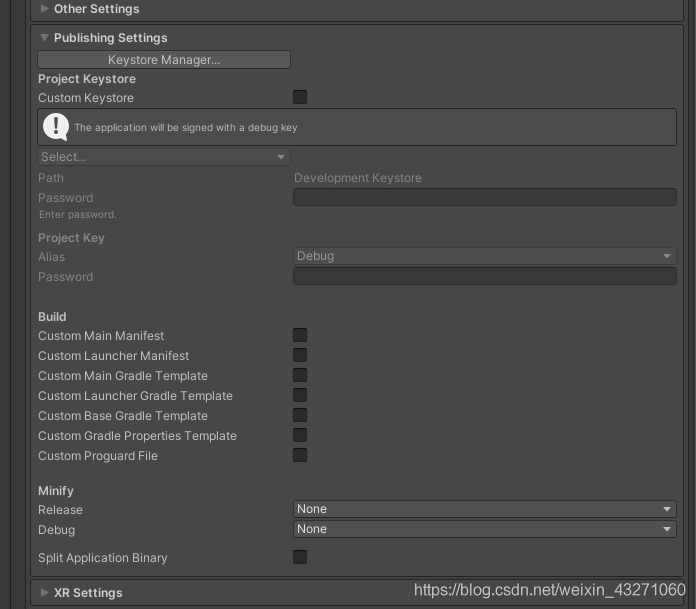Enable Custom Main Gradle Template checkbox
The image size is (696, 609).
coord(300,375)
